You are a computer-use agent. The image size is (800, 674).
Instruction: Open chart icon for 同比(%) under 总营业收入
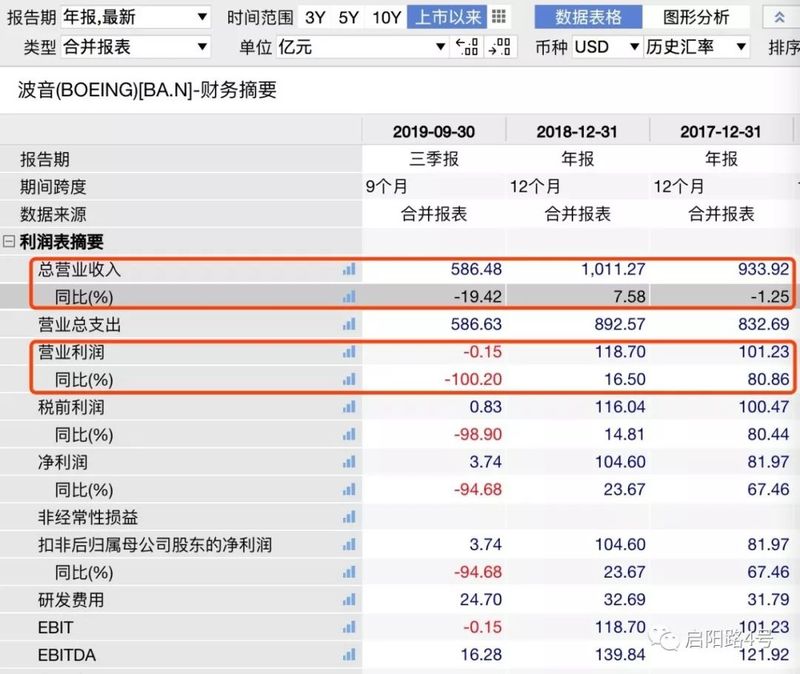[349, 297]
